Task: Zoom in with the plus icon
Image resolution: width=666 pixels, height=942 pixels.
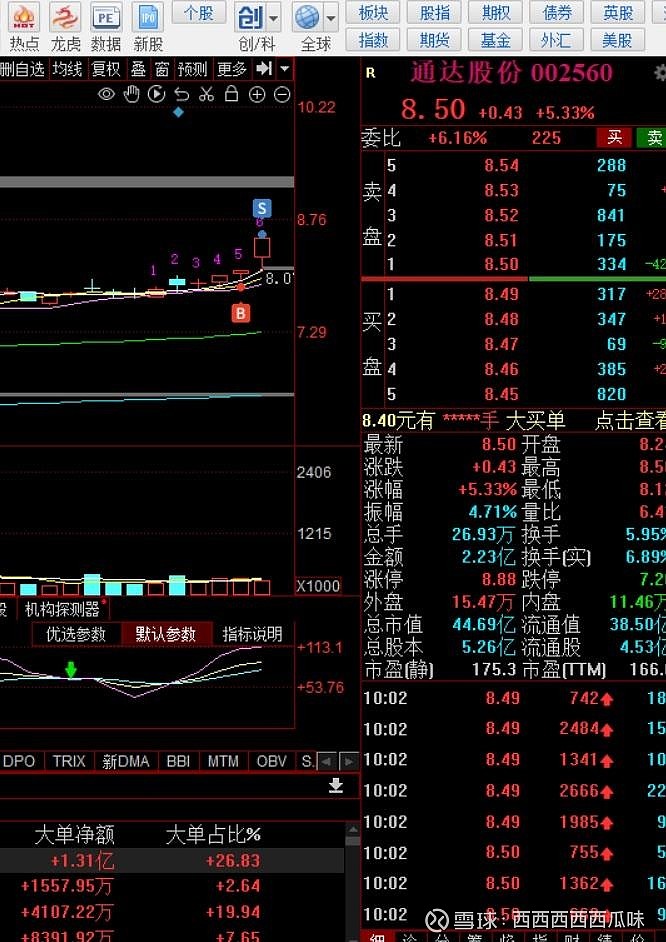Action: 256,94
